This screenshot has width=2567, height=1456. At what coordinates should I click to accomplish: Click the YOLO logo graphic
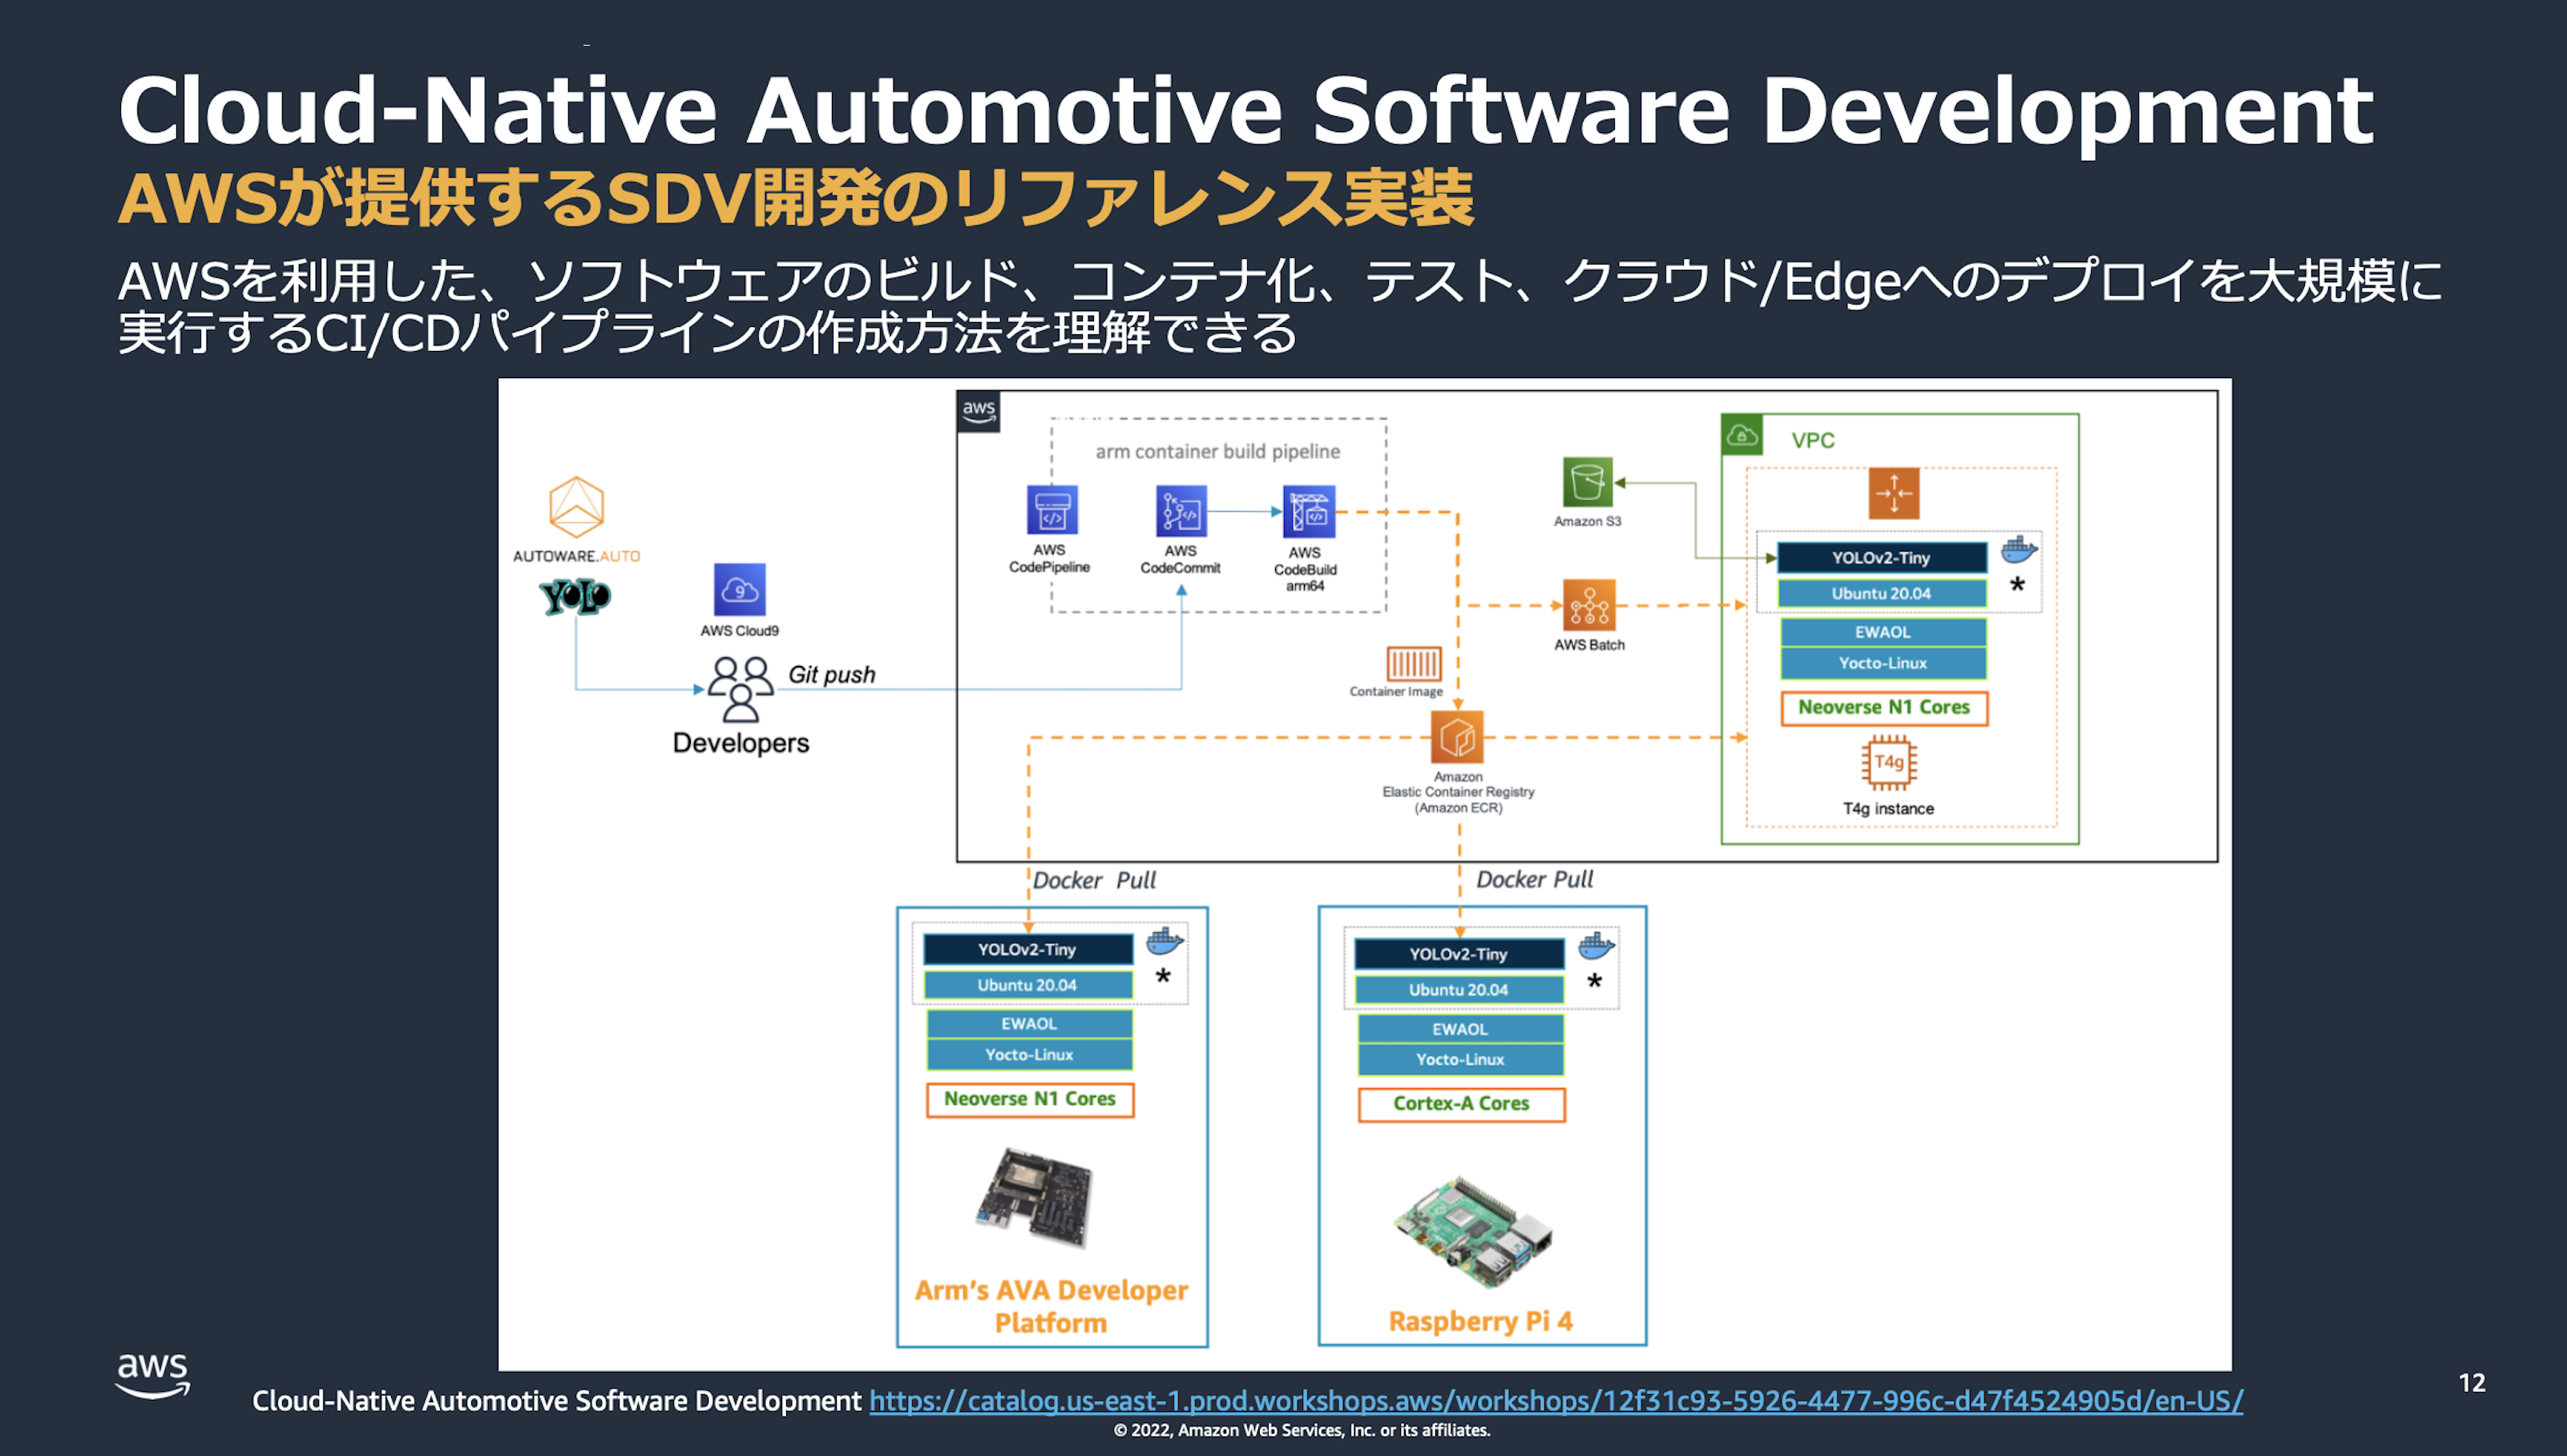(575, 597)
